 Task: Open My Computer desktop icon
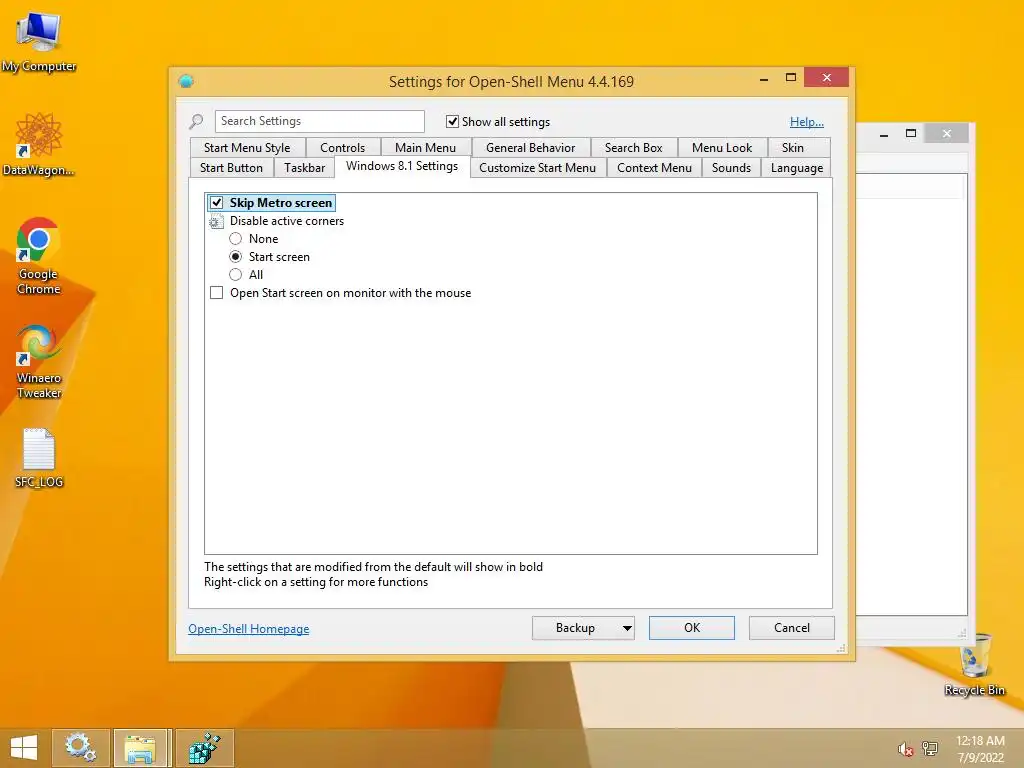tap(39, 40)
